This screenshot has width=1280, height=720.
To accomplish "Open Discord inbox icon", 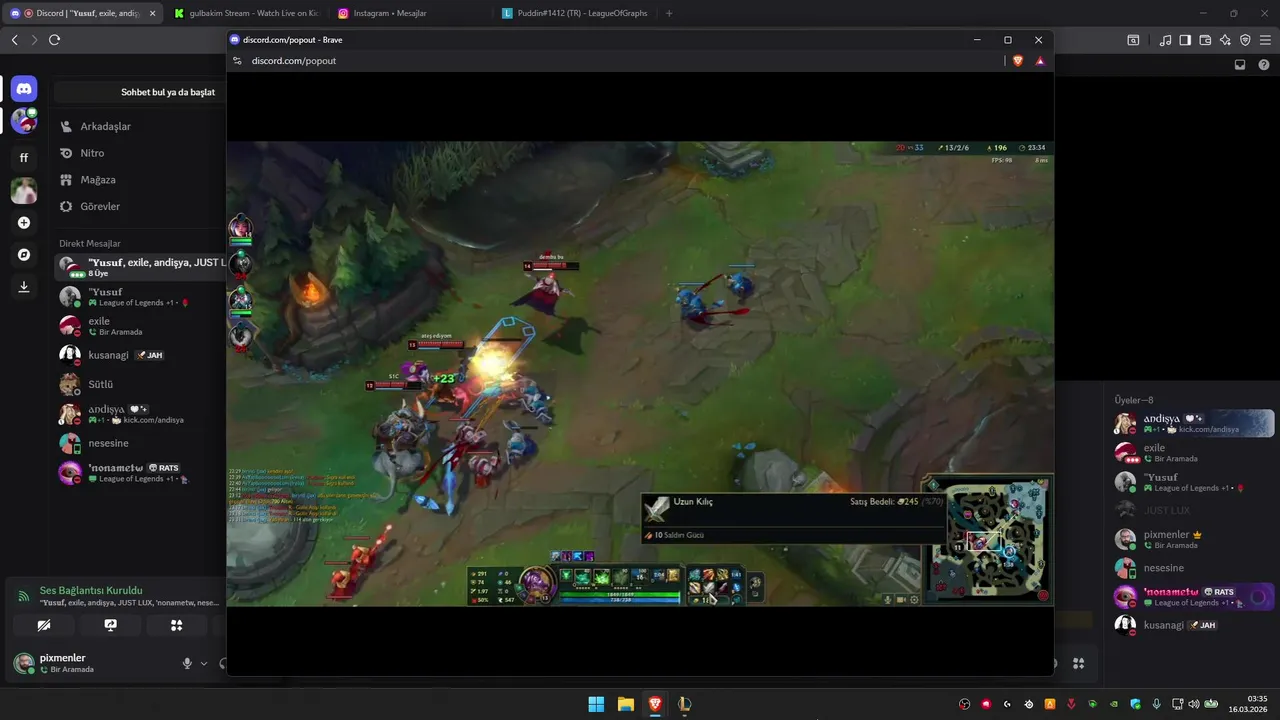I will pos(1240,65).
